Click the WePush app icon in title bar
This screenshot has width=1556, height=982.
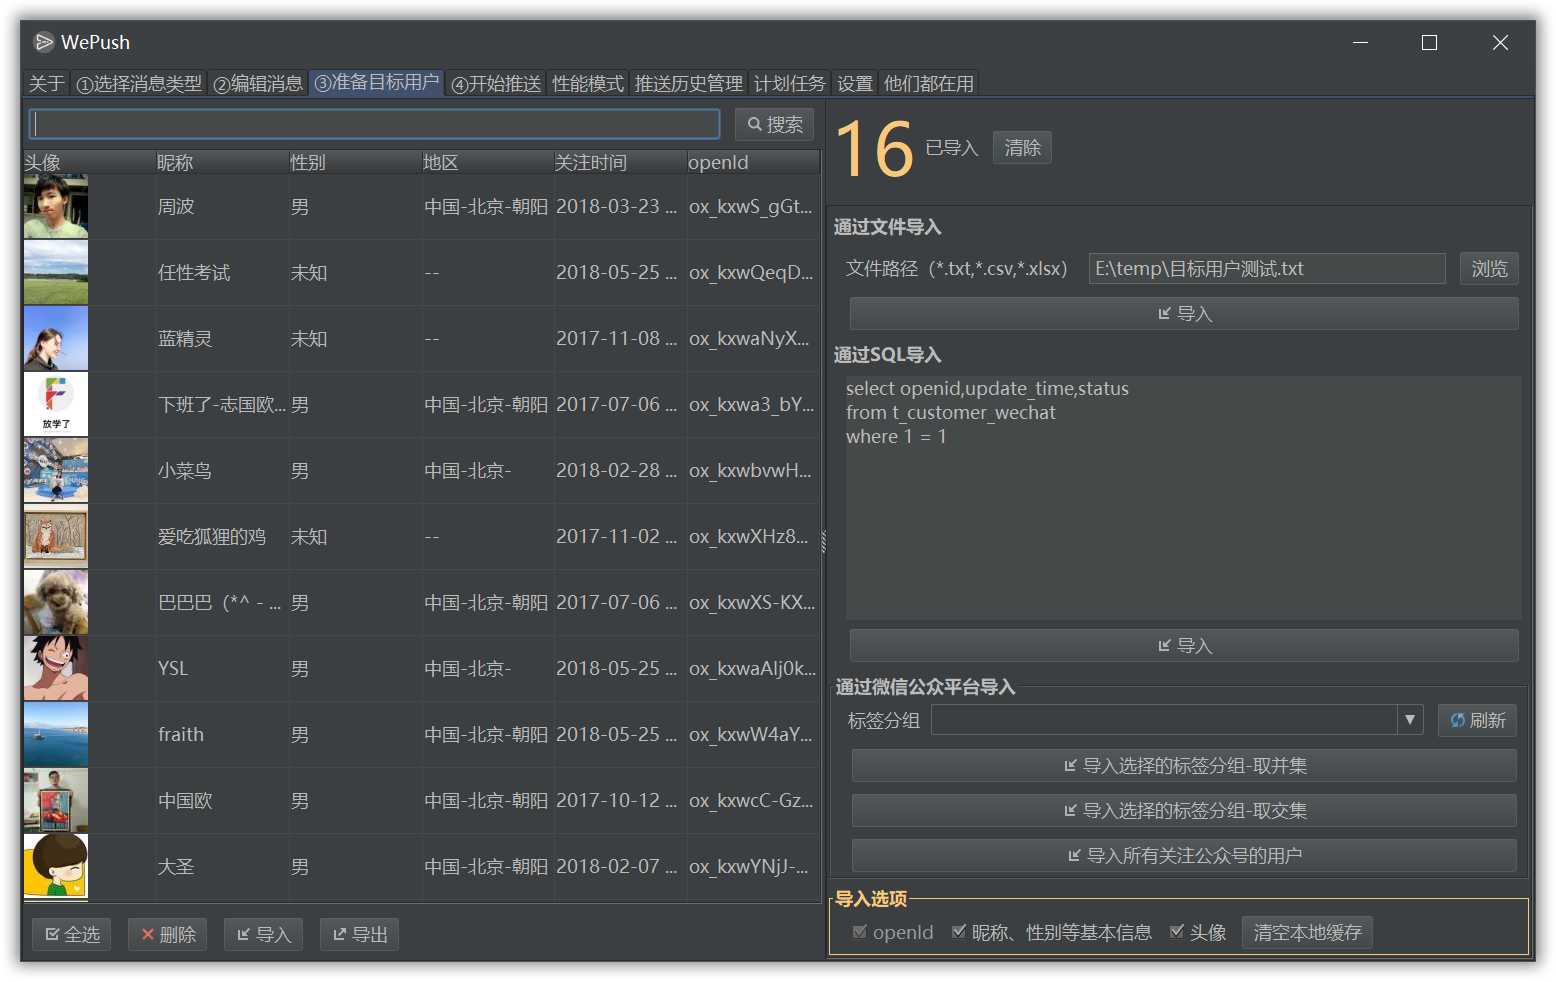tap(44, 42)
